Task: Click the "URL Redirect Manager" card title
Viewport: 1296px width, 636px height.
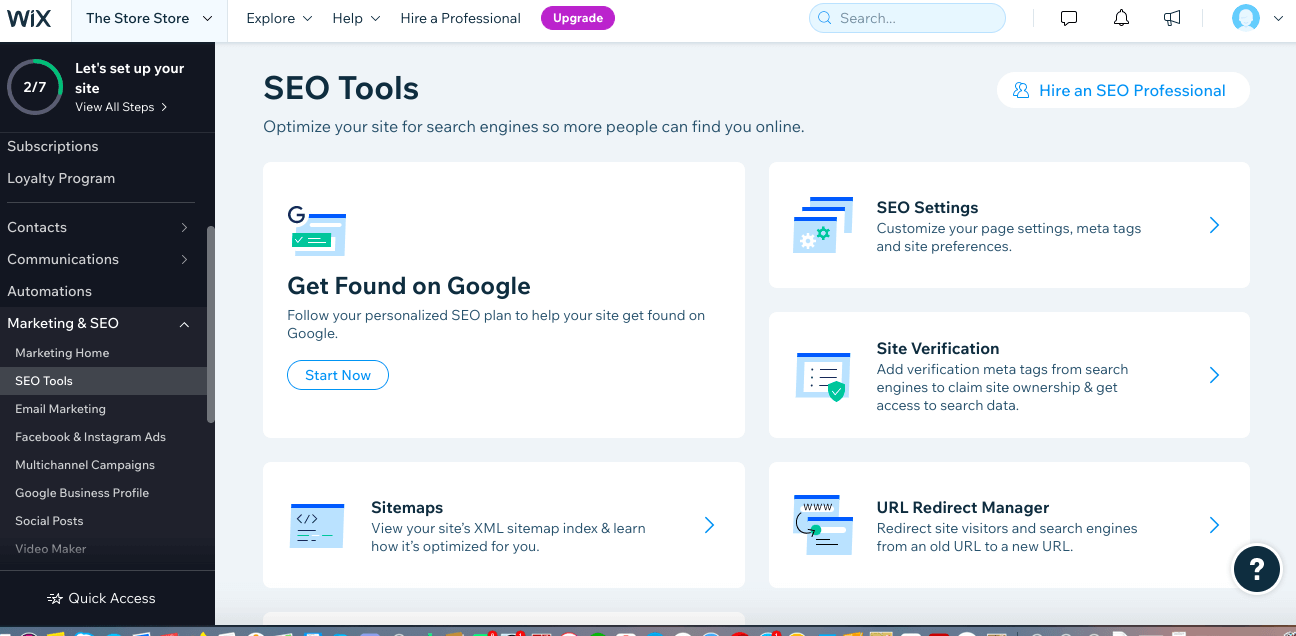Action: point(963,508)
